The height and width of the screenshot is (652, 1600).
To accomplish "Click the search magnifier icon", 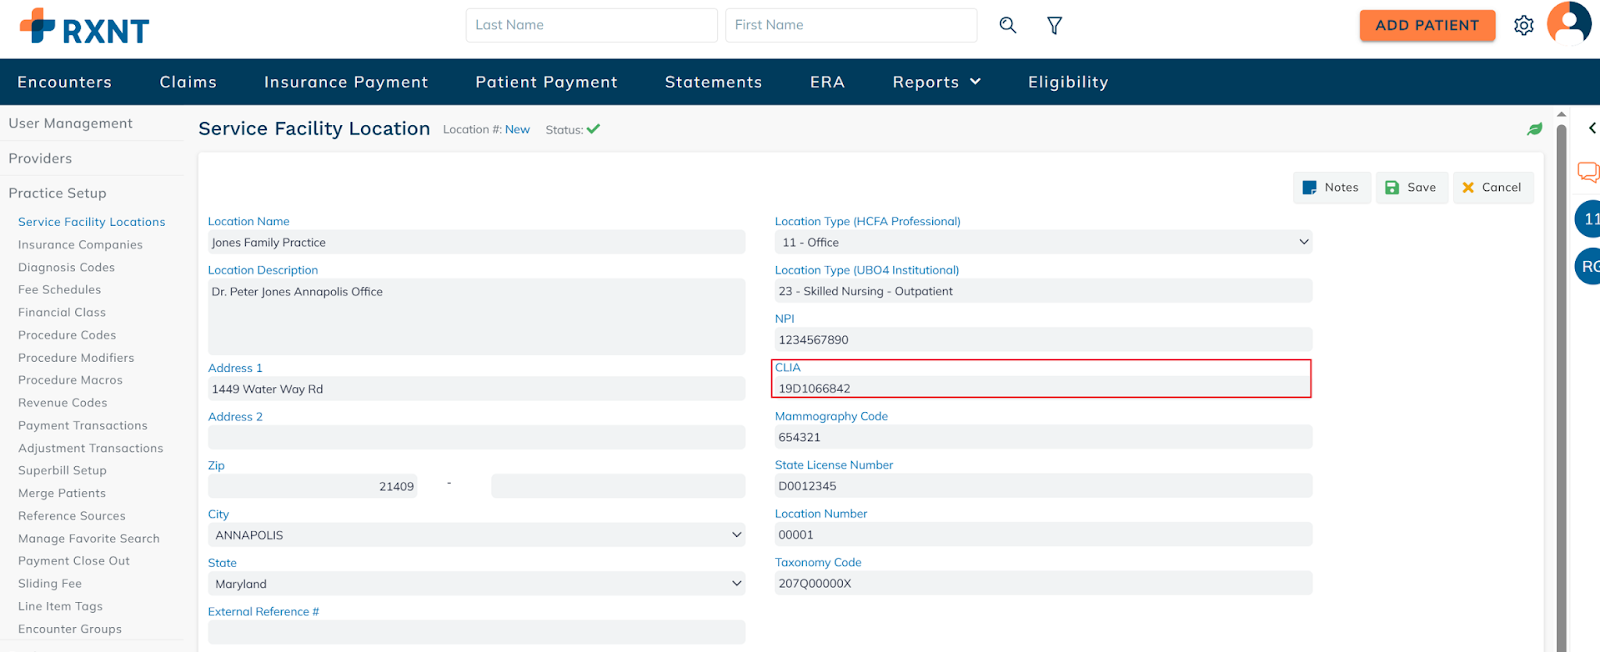I will click(x=1007, y=25).
